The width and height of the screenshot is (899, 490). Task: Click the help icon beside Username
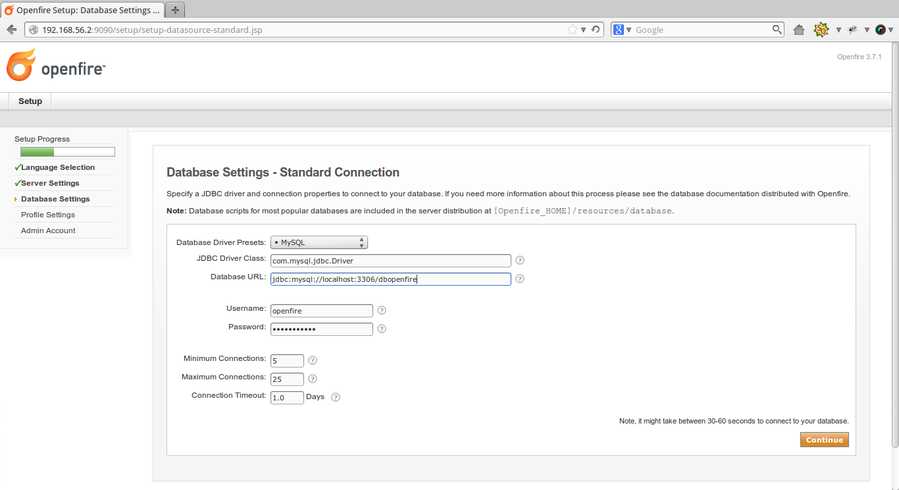pos(381,310)
